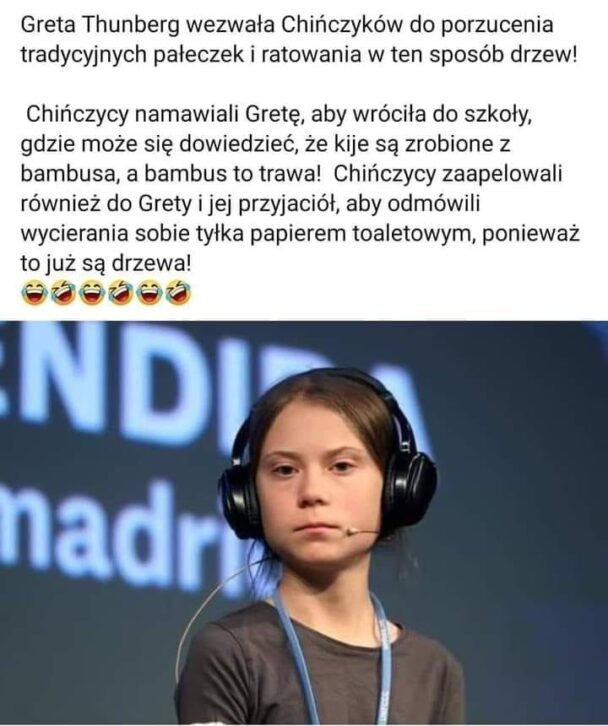Viewport: 608px width, 726px height.
Task: Click the last tilted laughing emoji in the row
Action: tap(178, 292)
